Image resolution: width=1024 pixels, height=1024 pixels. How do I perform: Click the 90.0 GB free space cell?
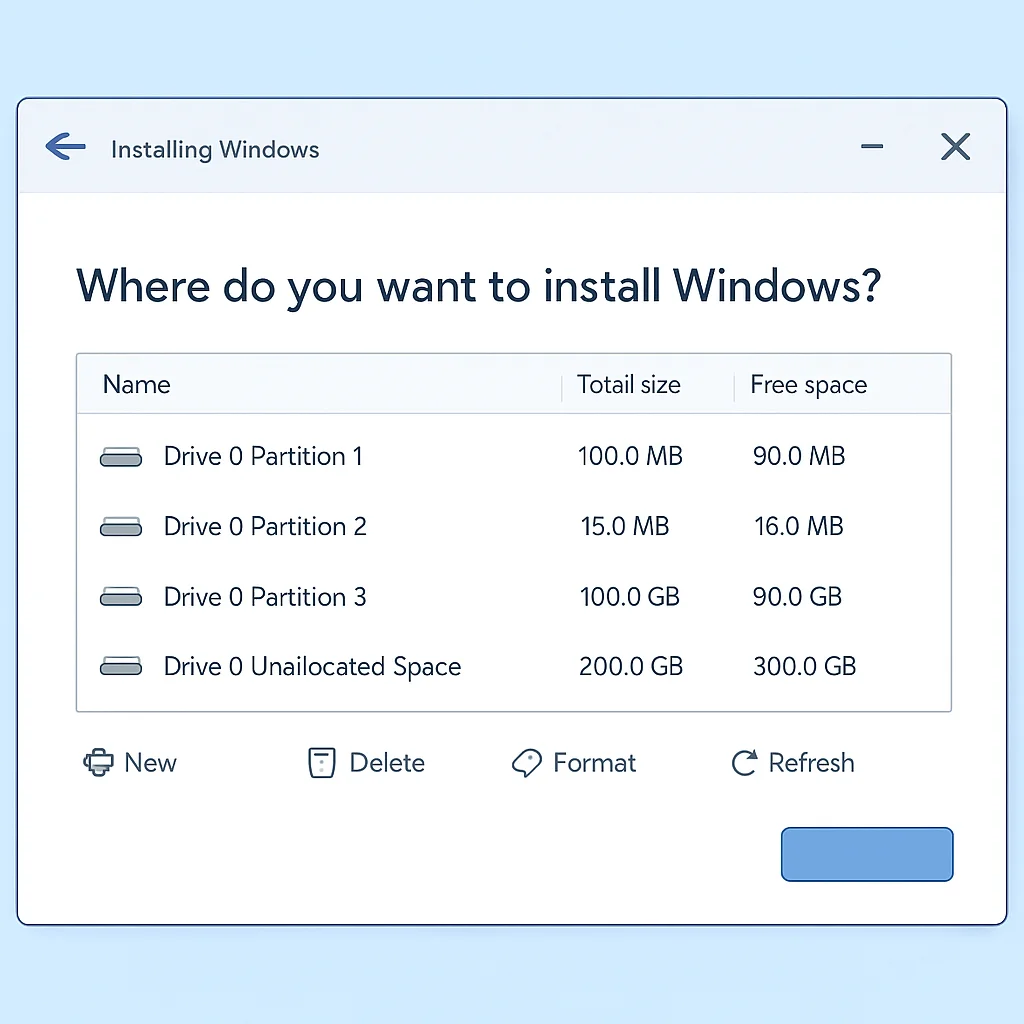797,597
